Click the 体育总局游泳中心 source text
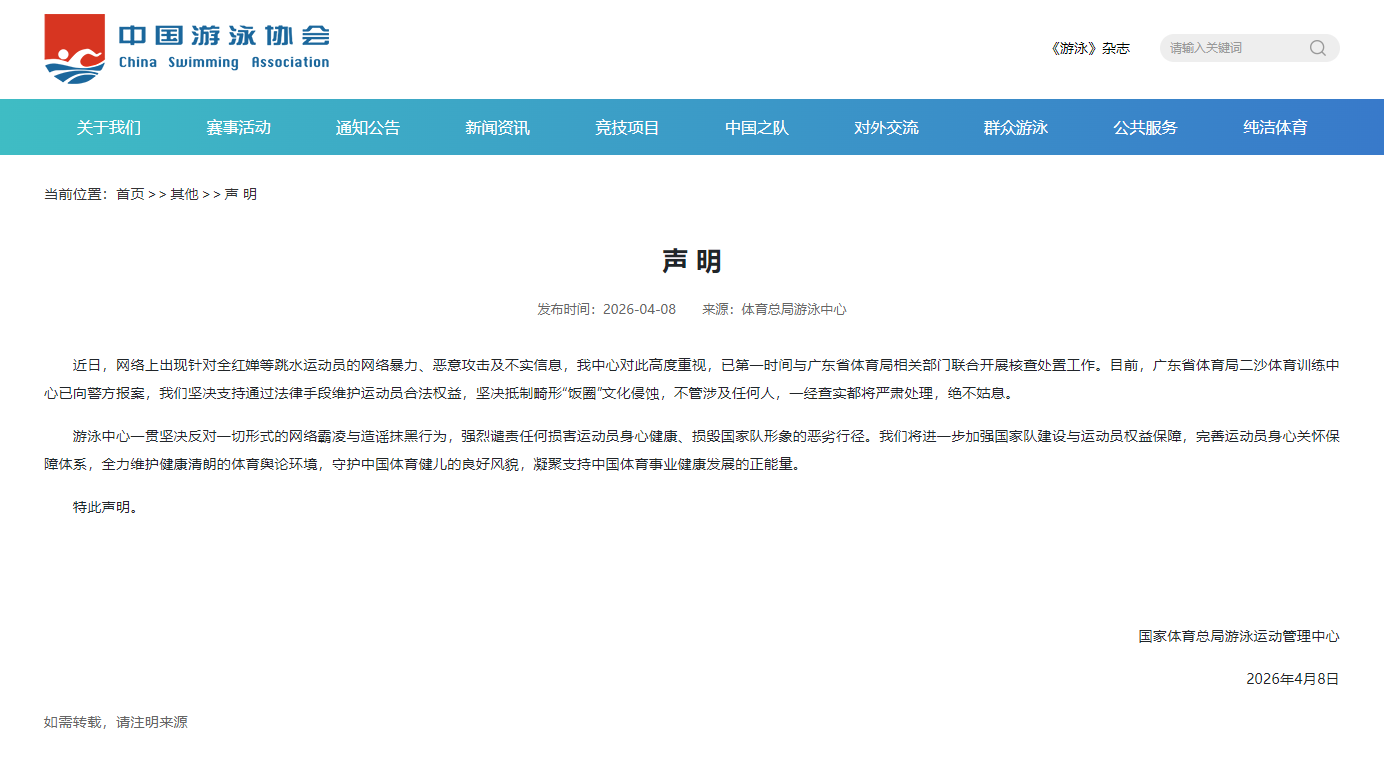Image resolution: width=1384 pixels, height=761 pixels. coord(794,310)
